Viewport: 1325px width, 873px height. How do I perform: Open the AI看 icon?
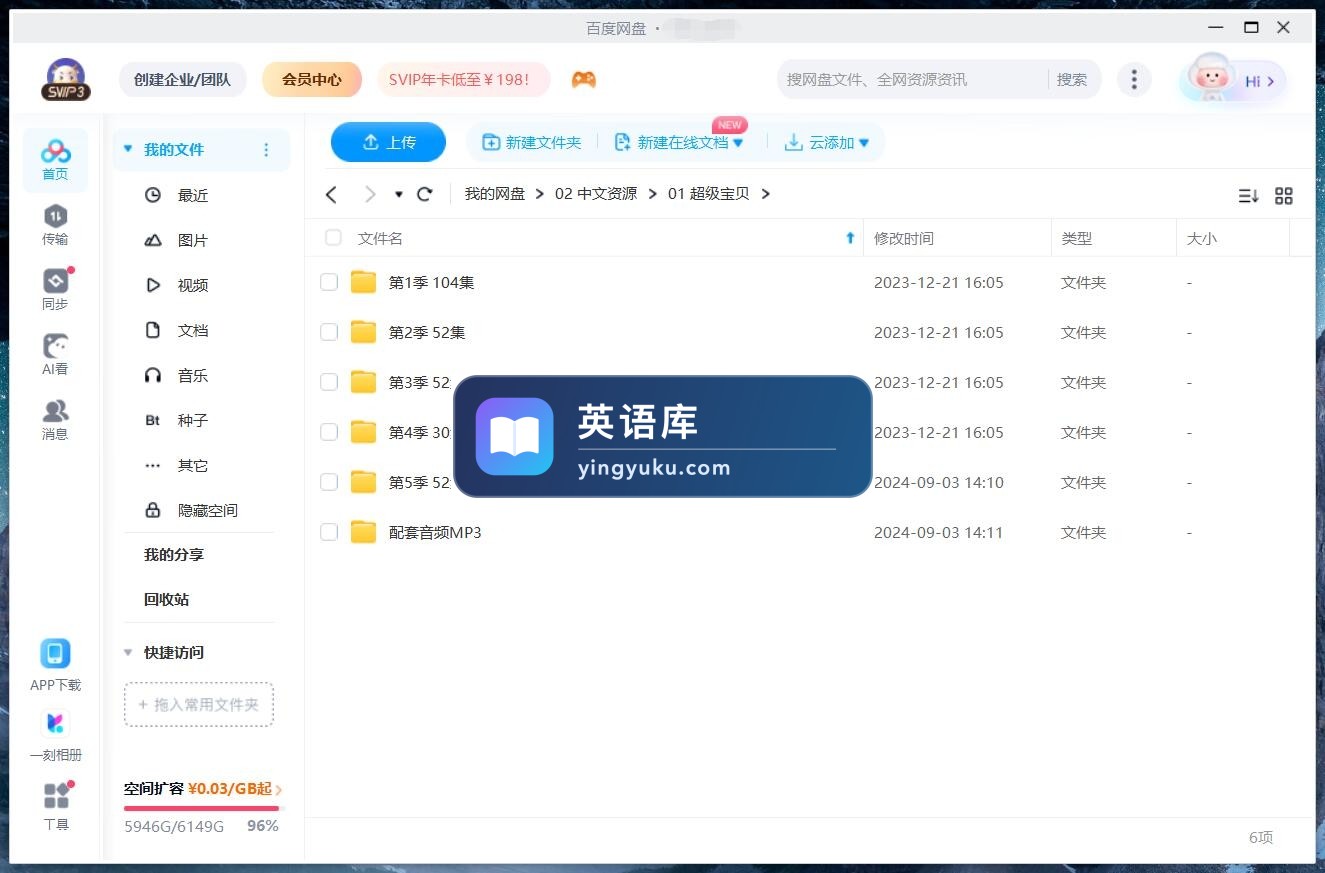click(55, 354)
